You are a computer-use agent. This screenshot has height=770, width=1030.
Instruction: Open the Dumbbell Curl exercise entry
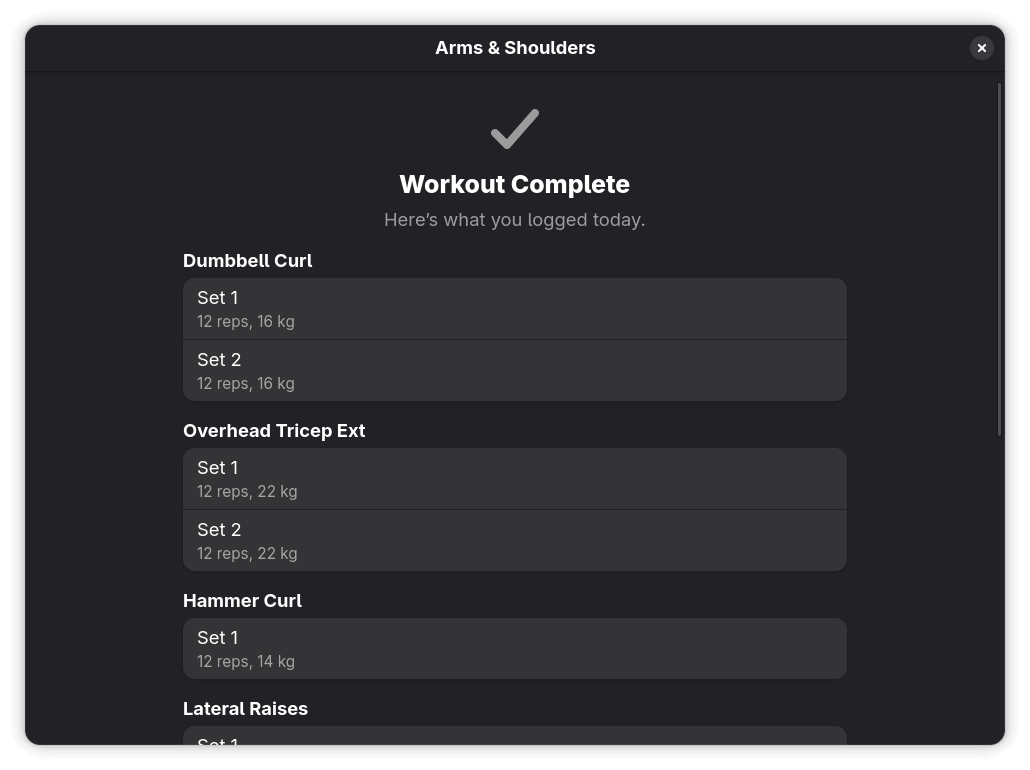(x=247, y=260)
